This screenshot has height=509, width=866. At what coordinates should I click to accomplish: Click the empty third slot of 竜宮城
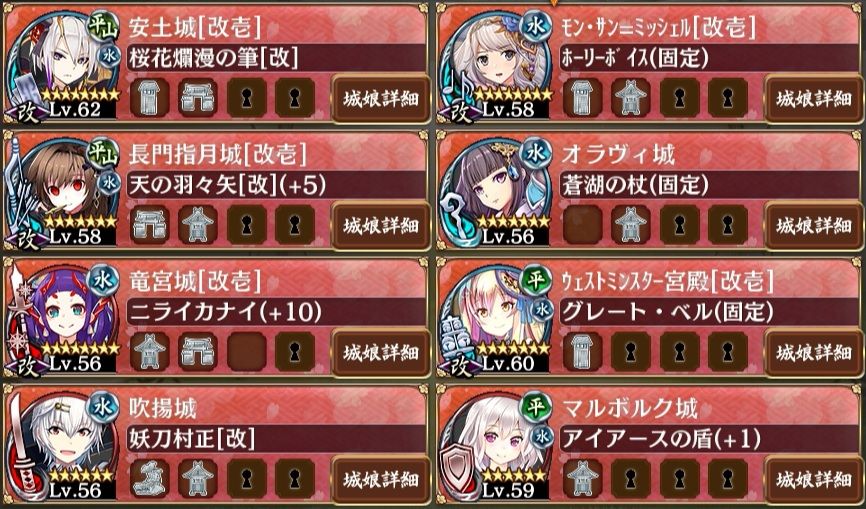point(246,352)
